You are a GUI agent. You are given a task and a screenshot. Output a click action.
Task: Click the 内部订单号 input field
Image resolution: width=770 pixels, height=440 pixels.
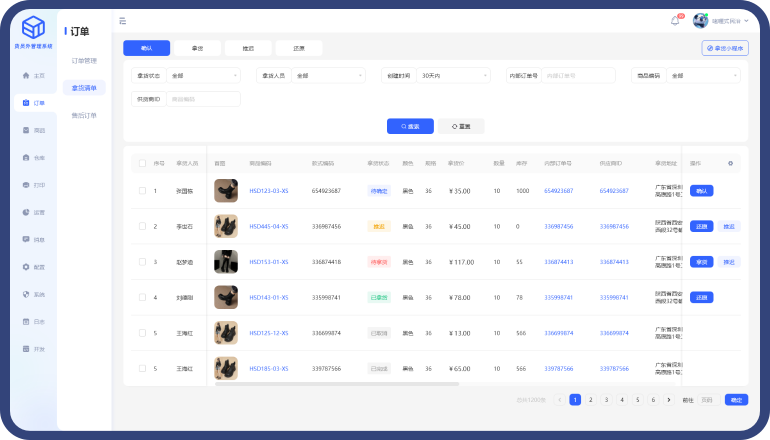(x=578, y=75)
